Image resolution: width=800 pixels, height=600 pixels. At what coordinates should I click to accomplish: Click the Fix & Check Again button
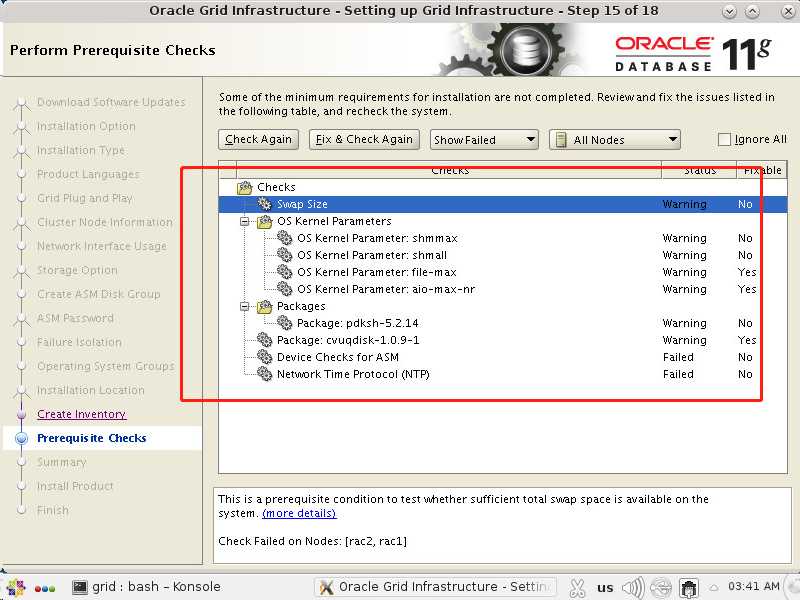click(x=364, y=139)
